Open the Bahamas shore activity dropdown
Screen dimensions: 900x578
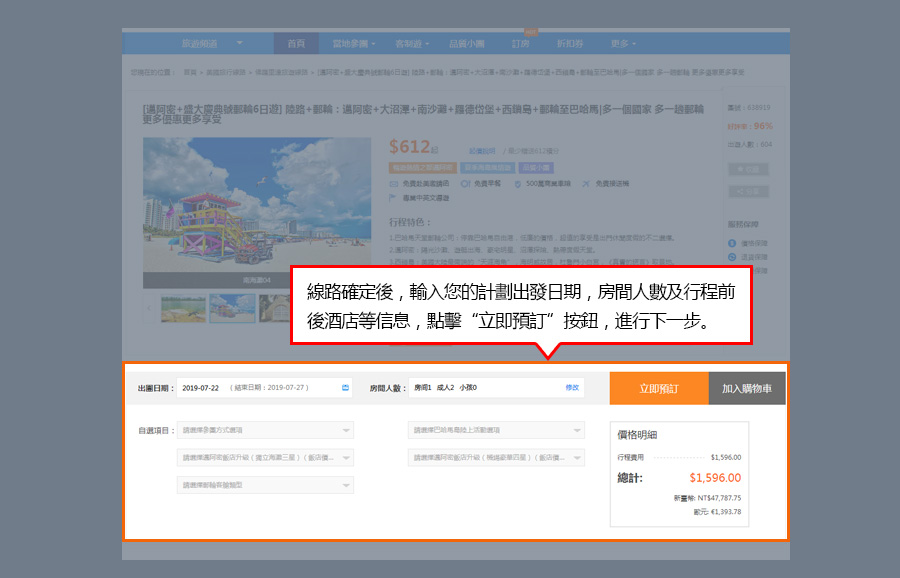pos(496,430)
